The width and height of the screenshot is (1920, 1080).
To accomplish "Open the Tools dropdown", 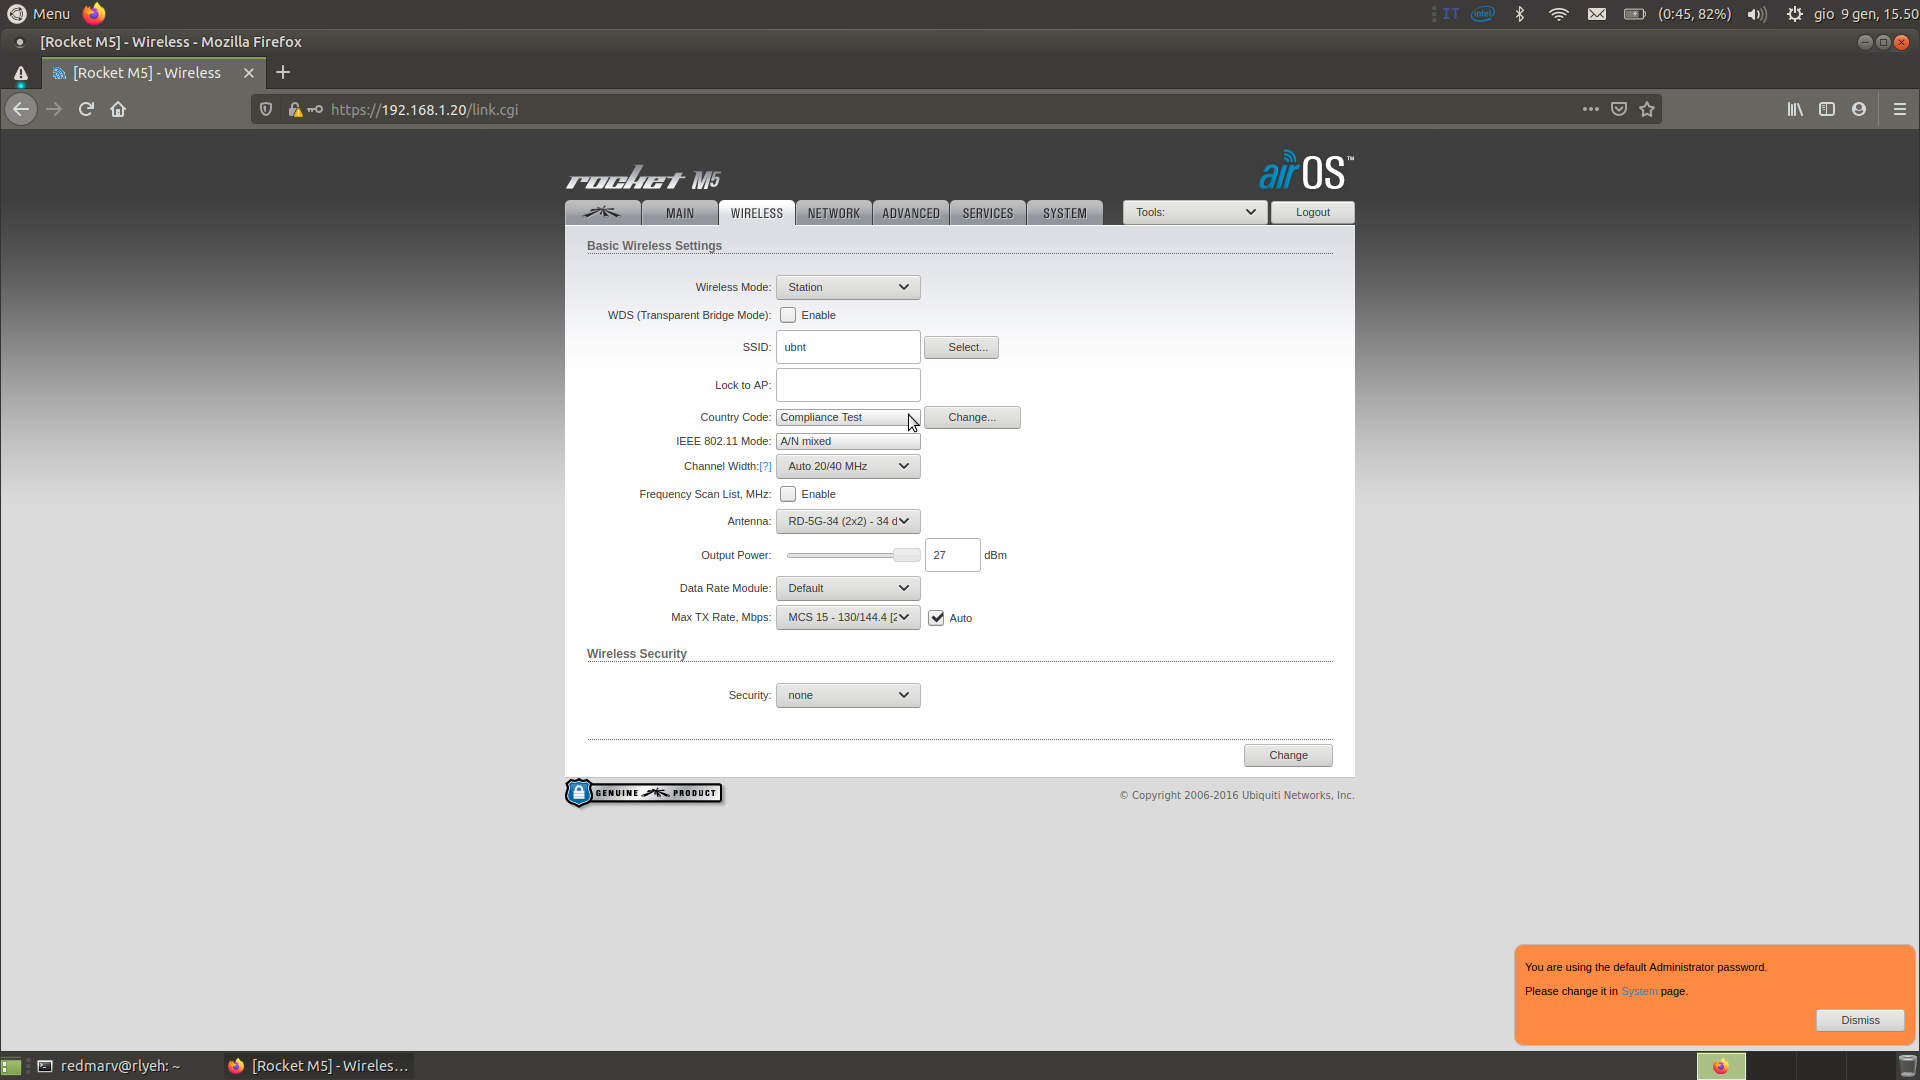I will click(1195, 212).
